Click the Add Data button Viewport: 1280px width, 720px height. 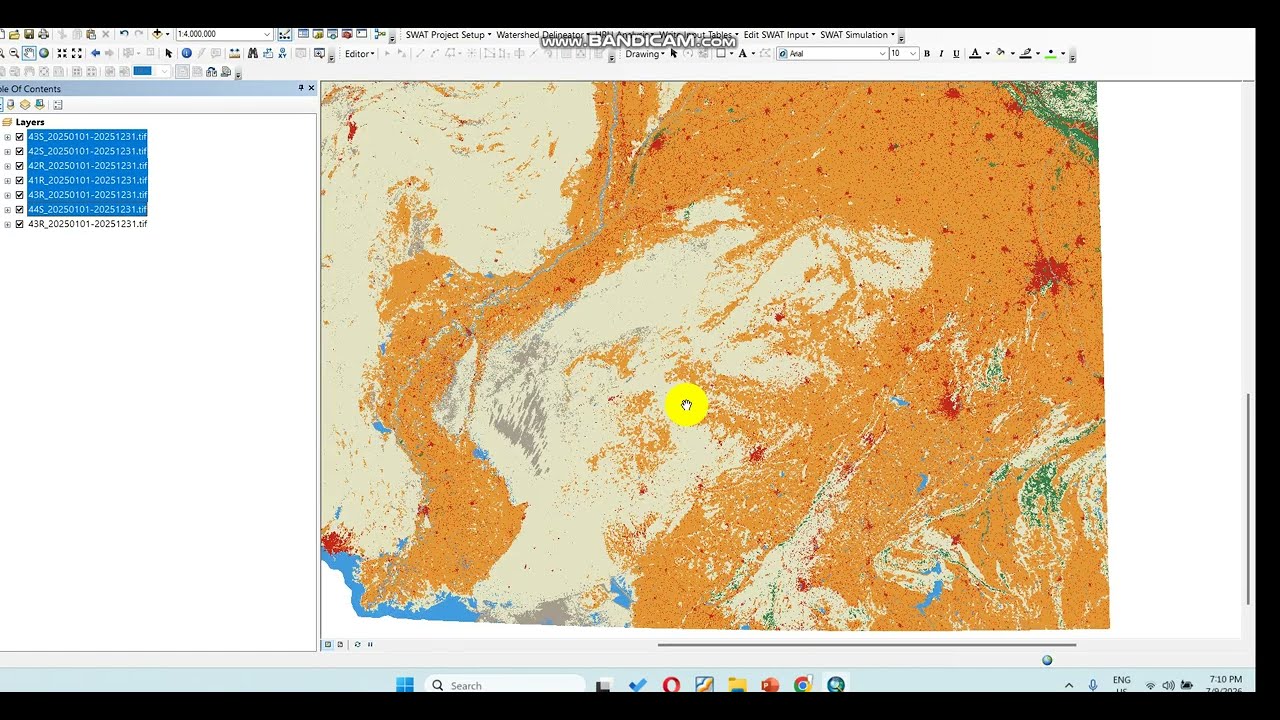pos(157,34)
